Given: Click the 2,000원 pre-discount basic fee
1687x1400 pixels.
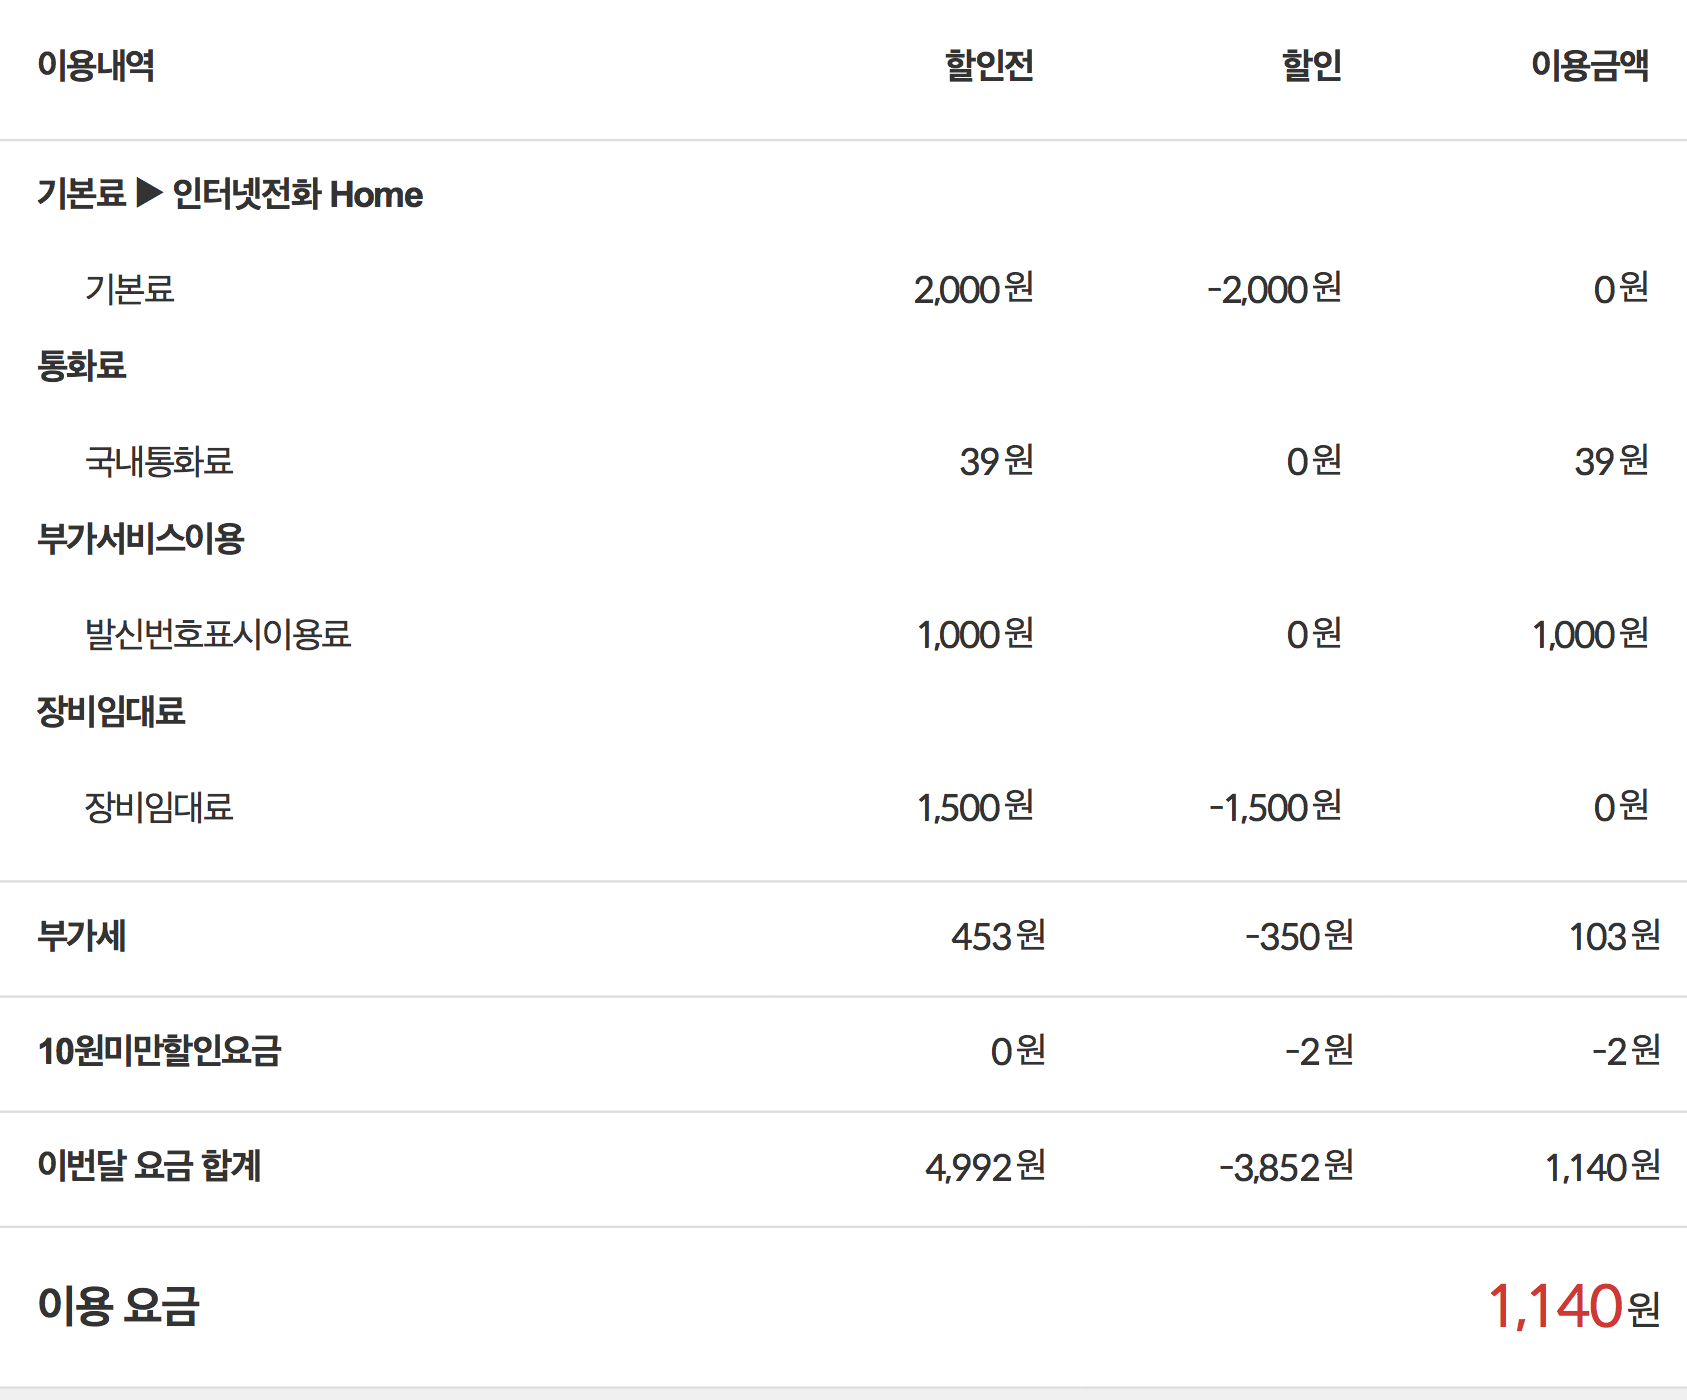Looking at the screenshot, I should coord(973,289).
